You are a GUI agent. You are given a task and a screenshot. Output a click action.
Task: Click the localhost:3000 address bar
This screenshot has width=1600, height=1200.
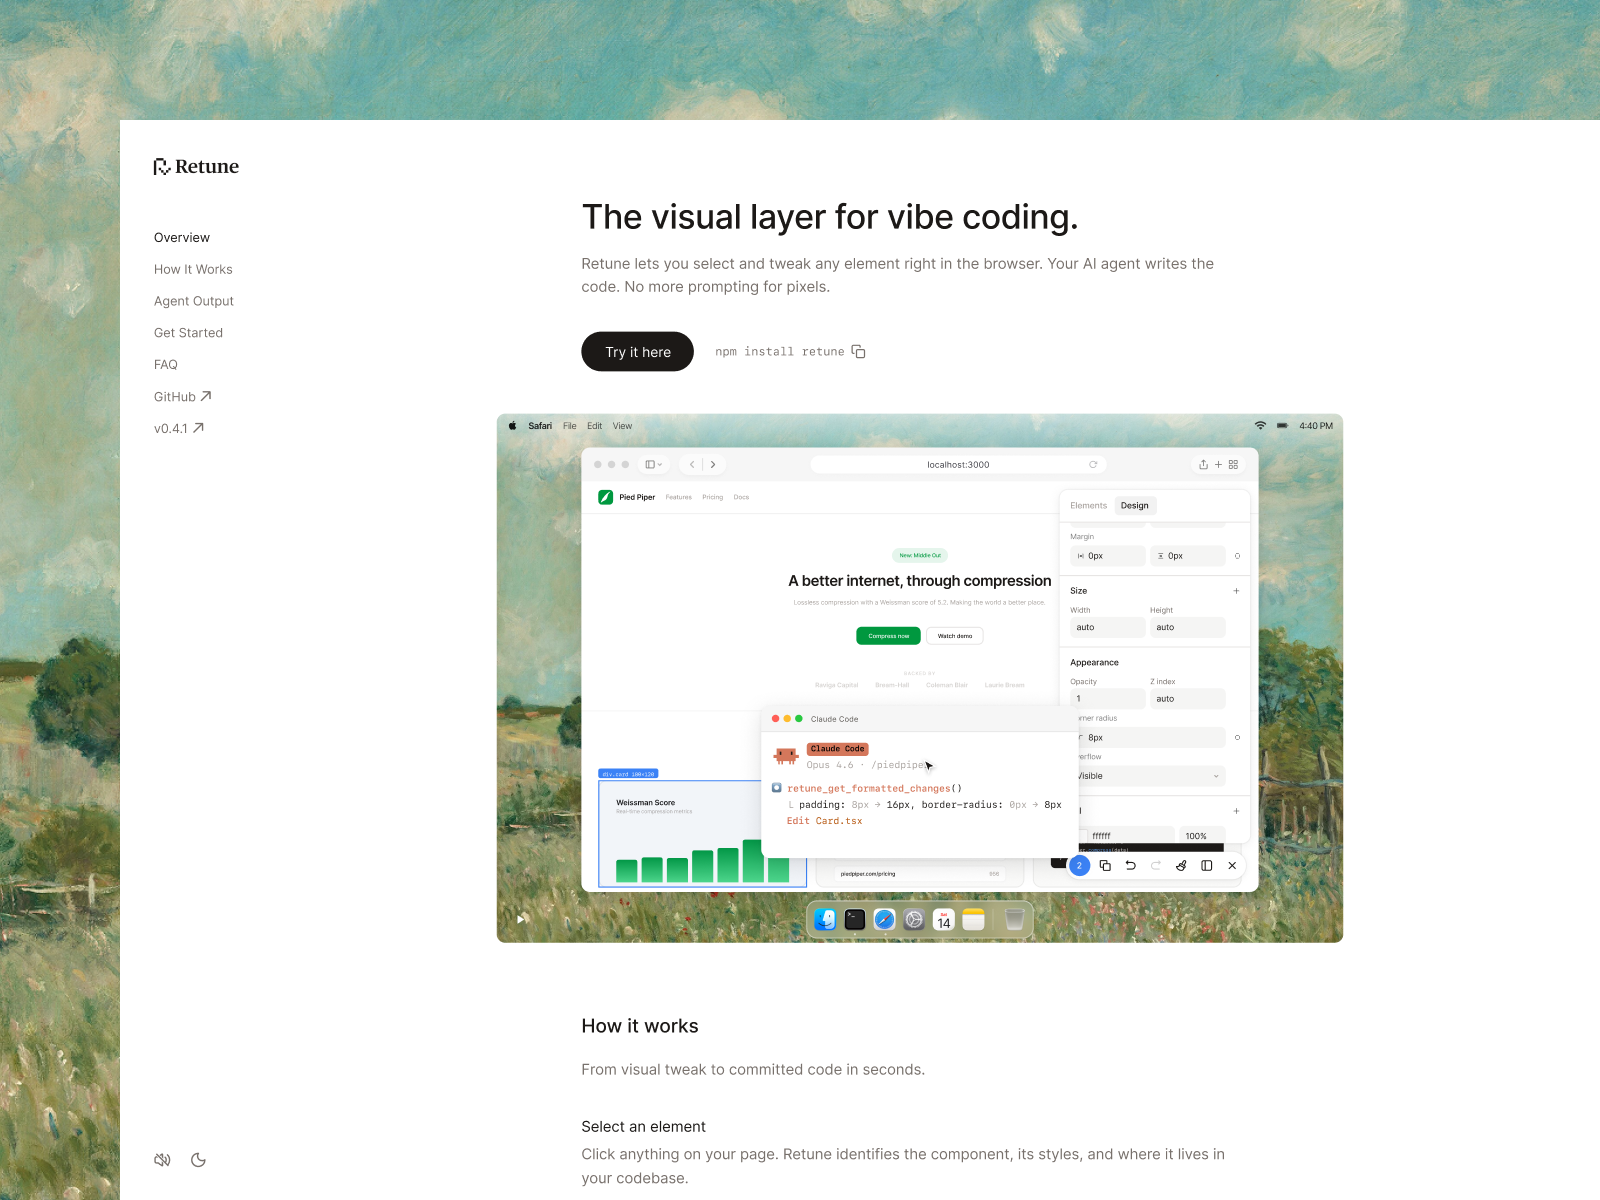coord(958,465)
